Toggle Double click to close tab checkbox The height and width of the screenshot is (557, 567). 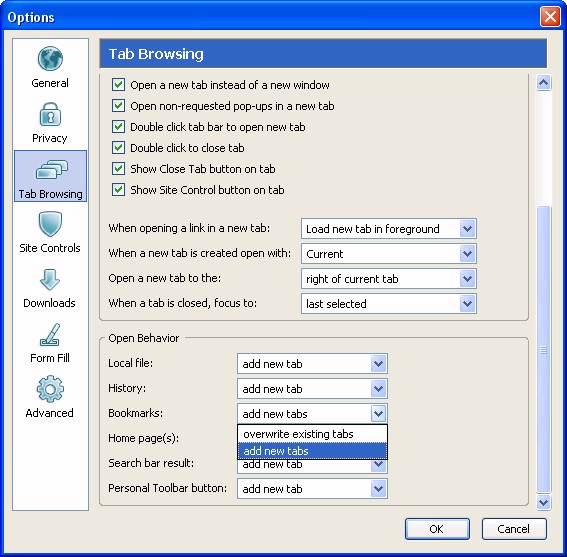click(x=118, y=148)
